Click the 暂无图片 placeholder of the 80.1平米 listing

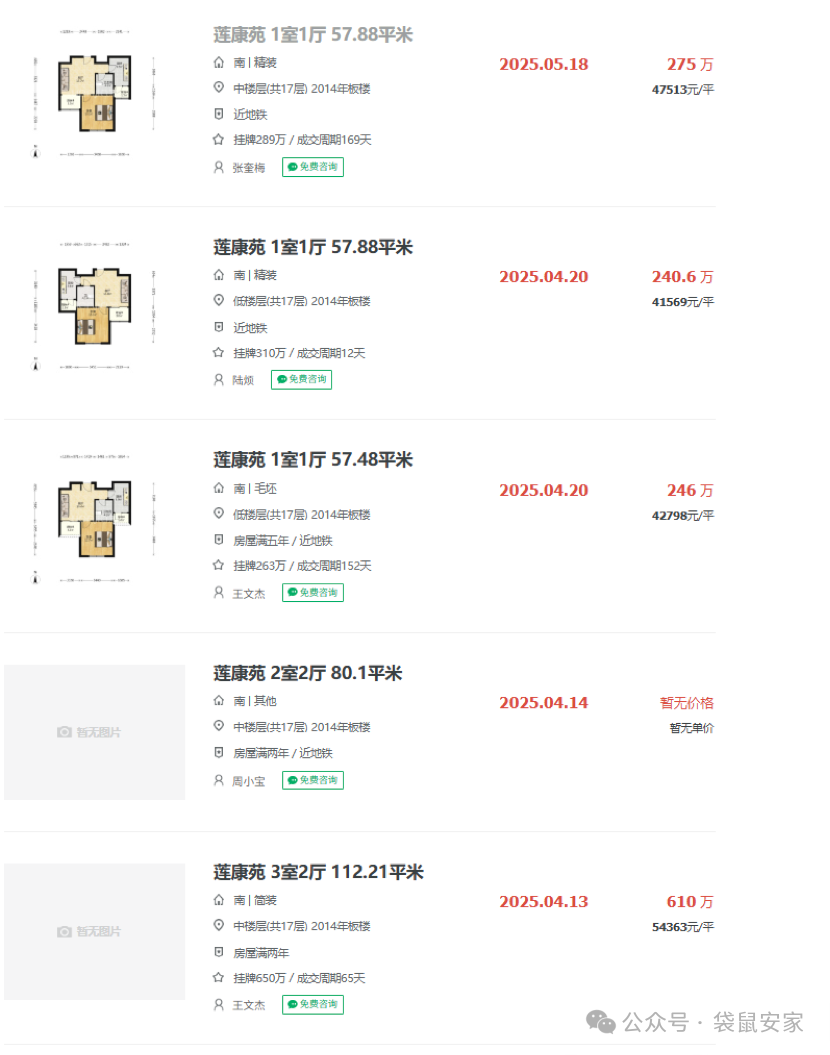point(94,732)
